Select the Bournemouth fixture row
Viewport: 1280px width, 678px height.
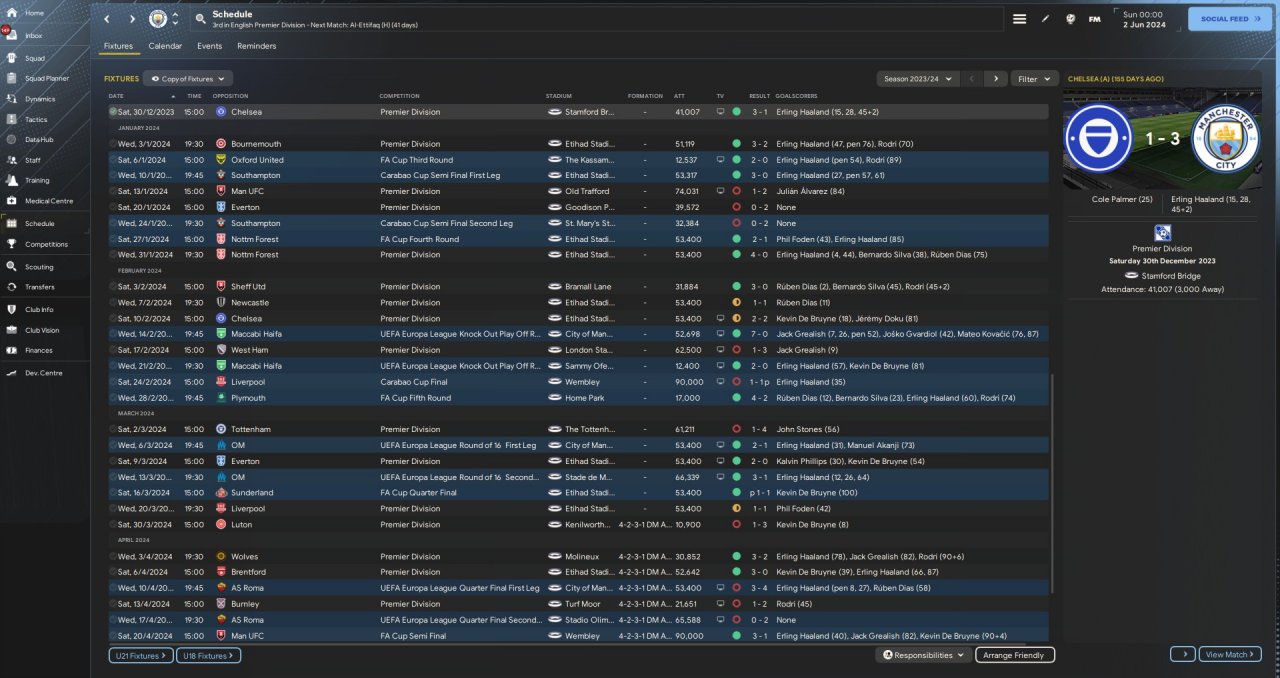(x=578, y=143)
